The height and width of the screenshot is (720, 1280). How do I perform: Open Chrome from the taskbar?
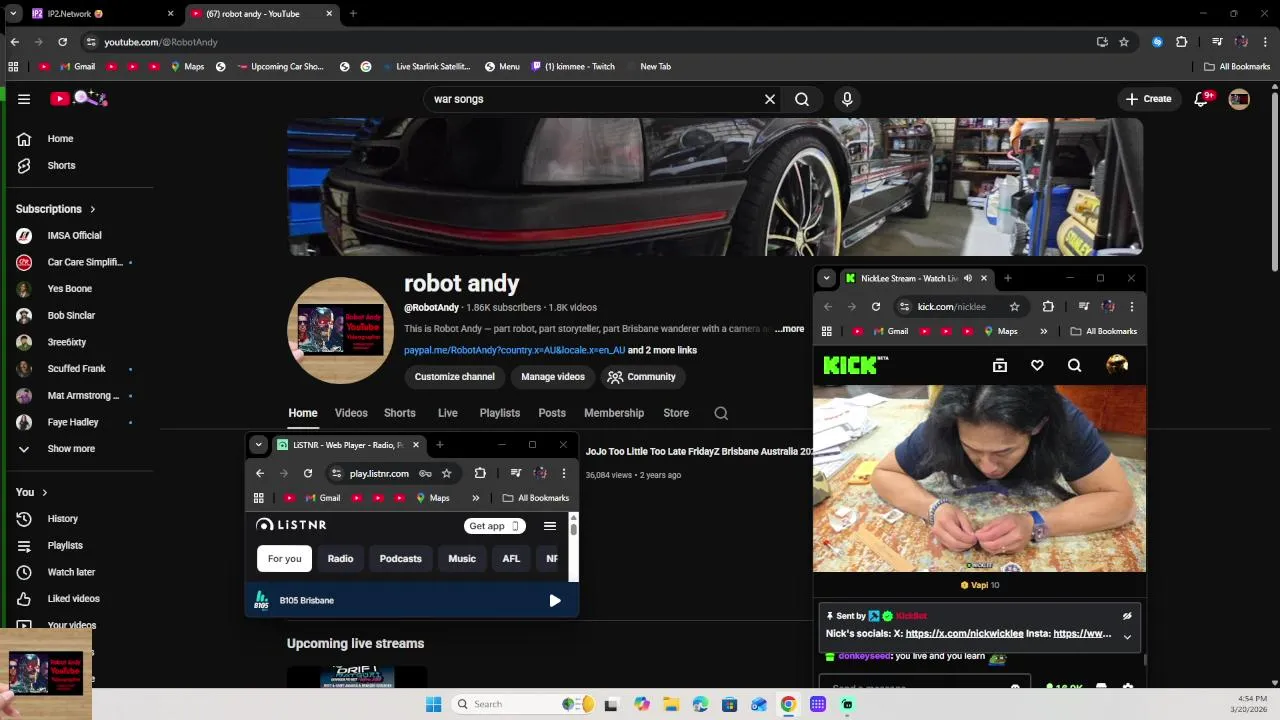tap(788, 704)
